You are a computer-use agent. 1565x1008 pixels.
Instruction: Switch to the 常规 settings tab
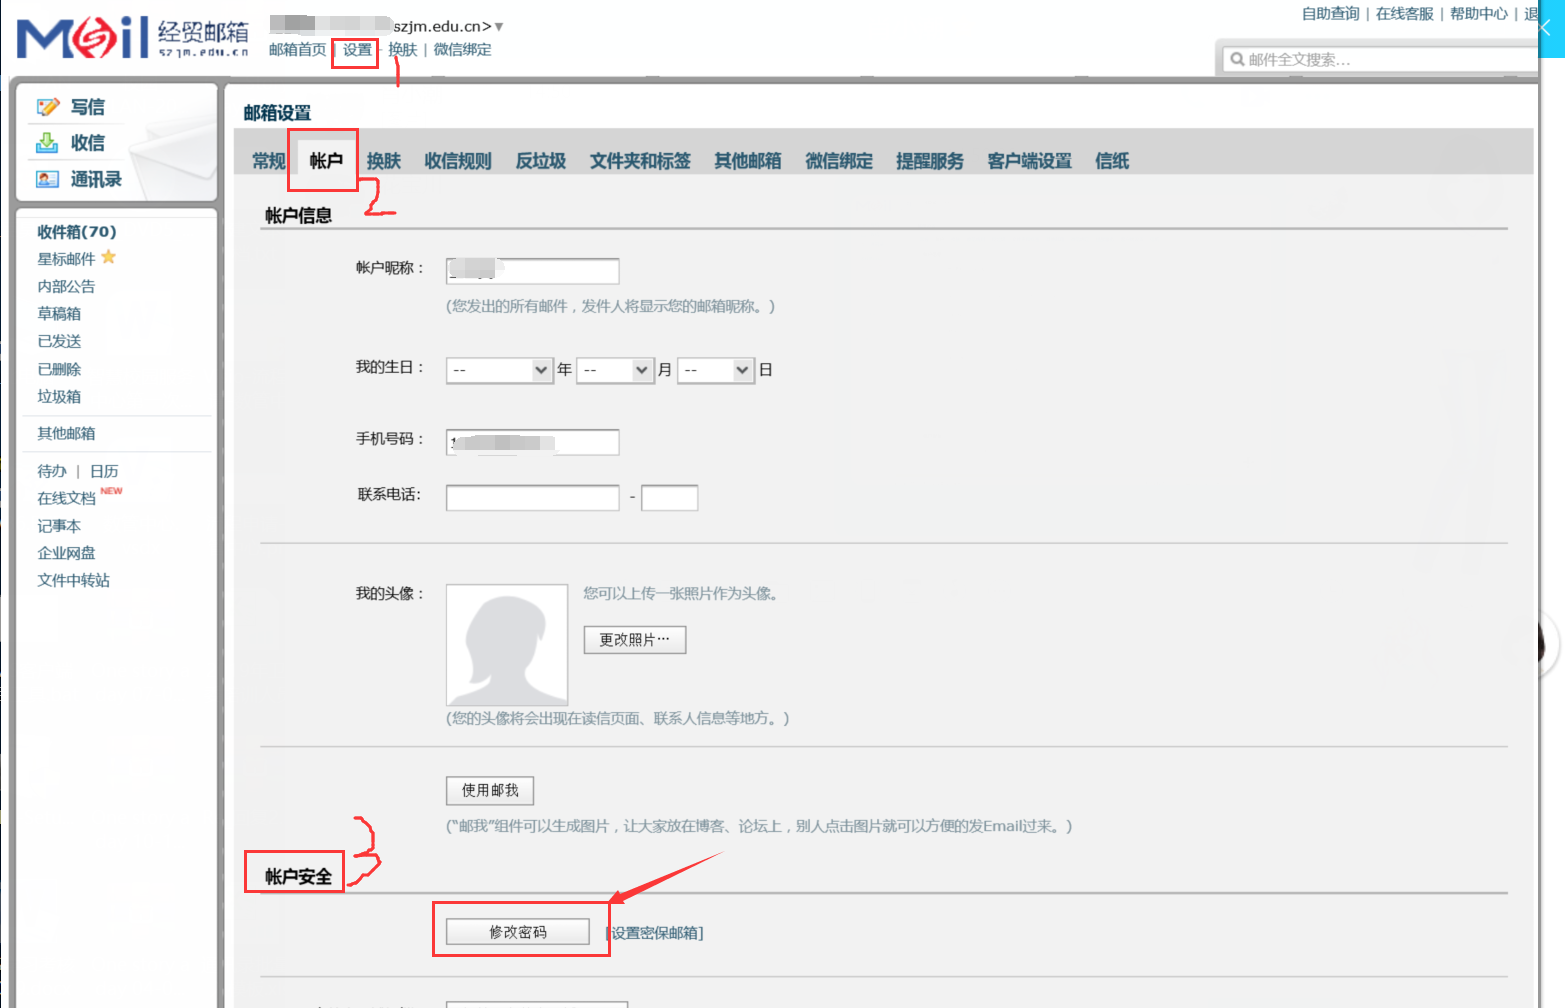pyautogui.click(x=267, y=161)
